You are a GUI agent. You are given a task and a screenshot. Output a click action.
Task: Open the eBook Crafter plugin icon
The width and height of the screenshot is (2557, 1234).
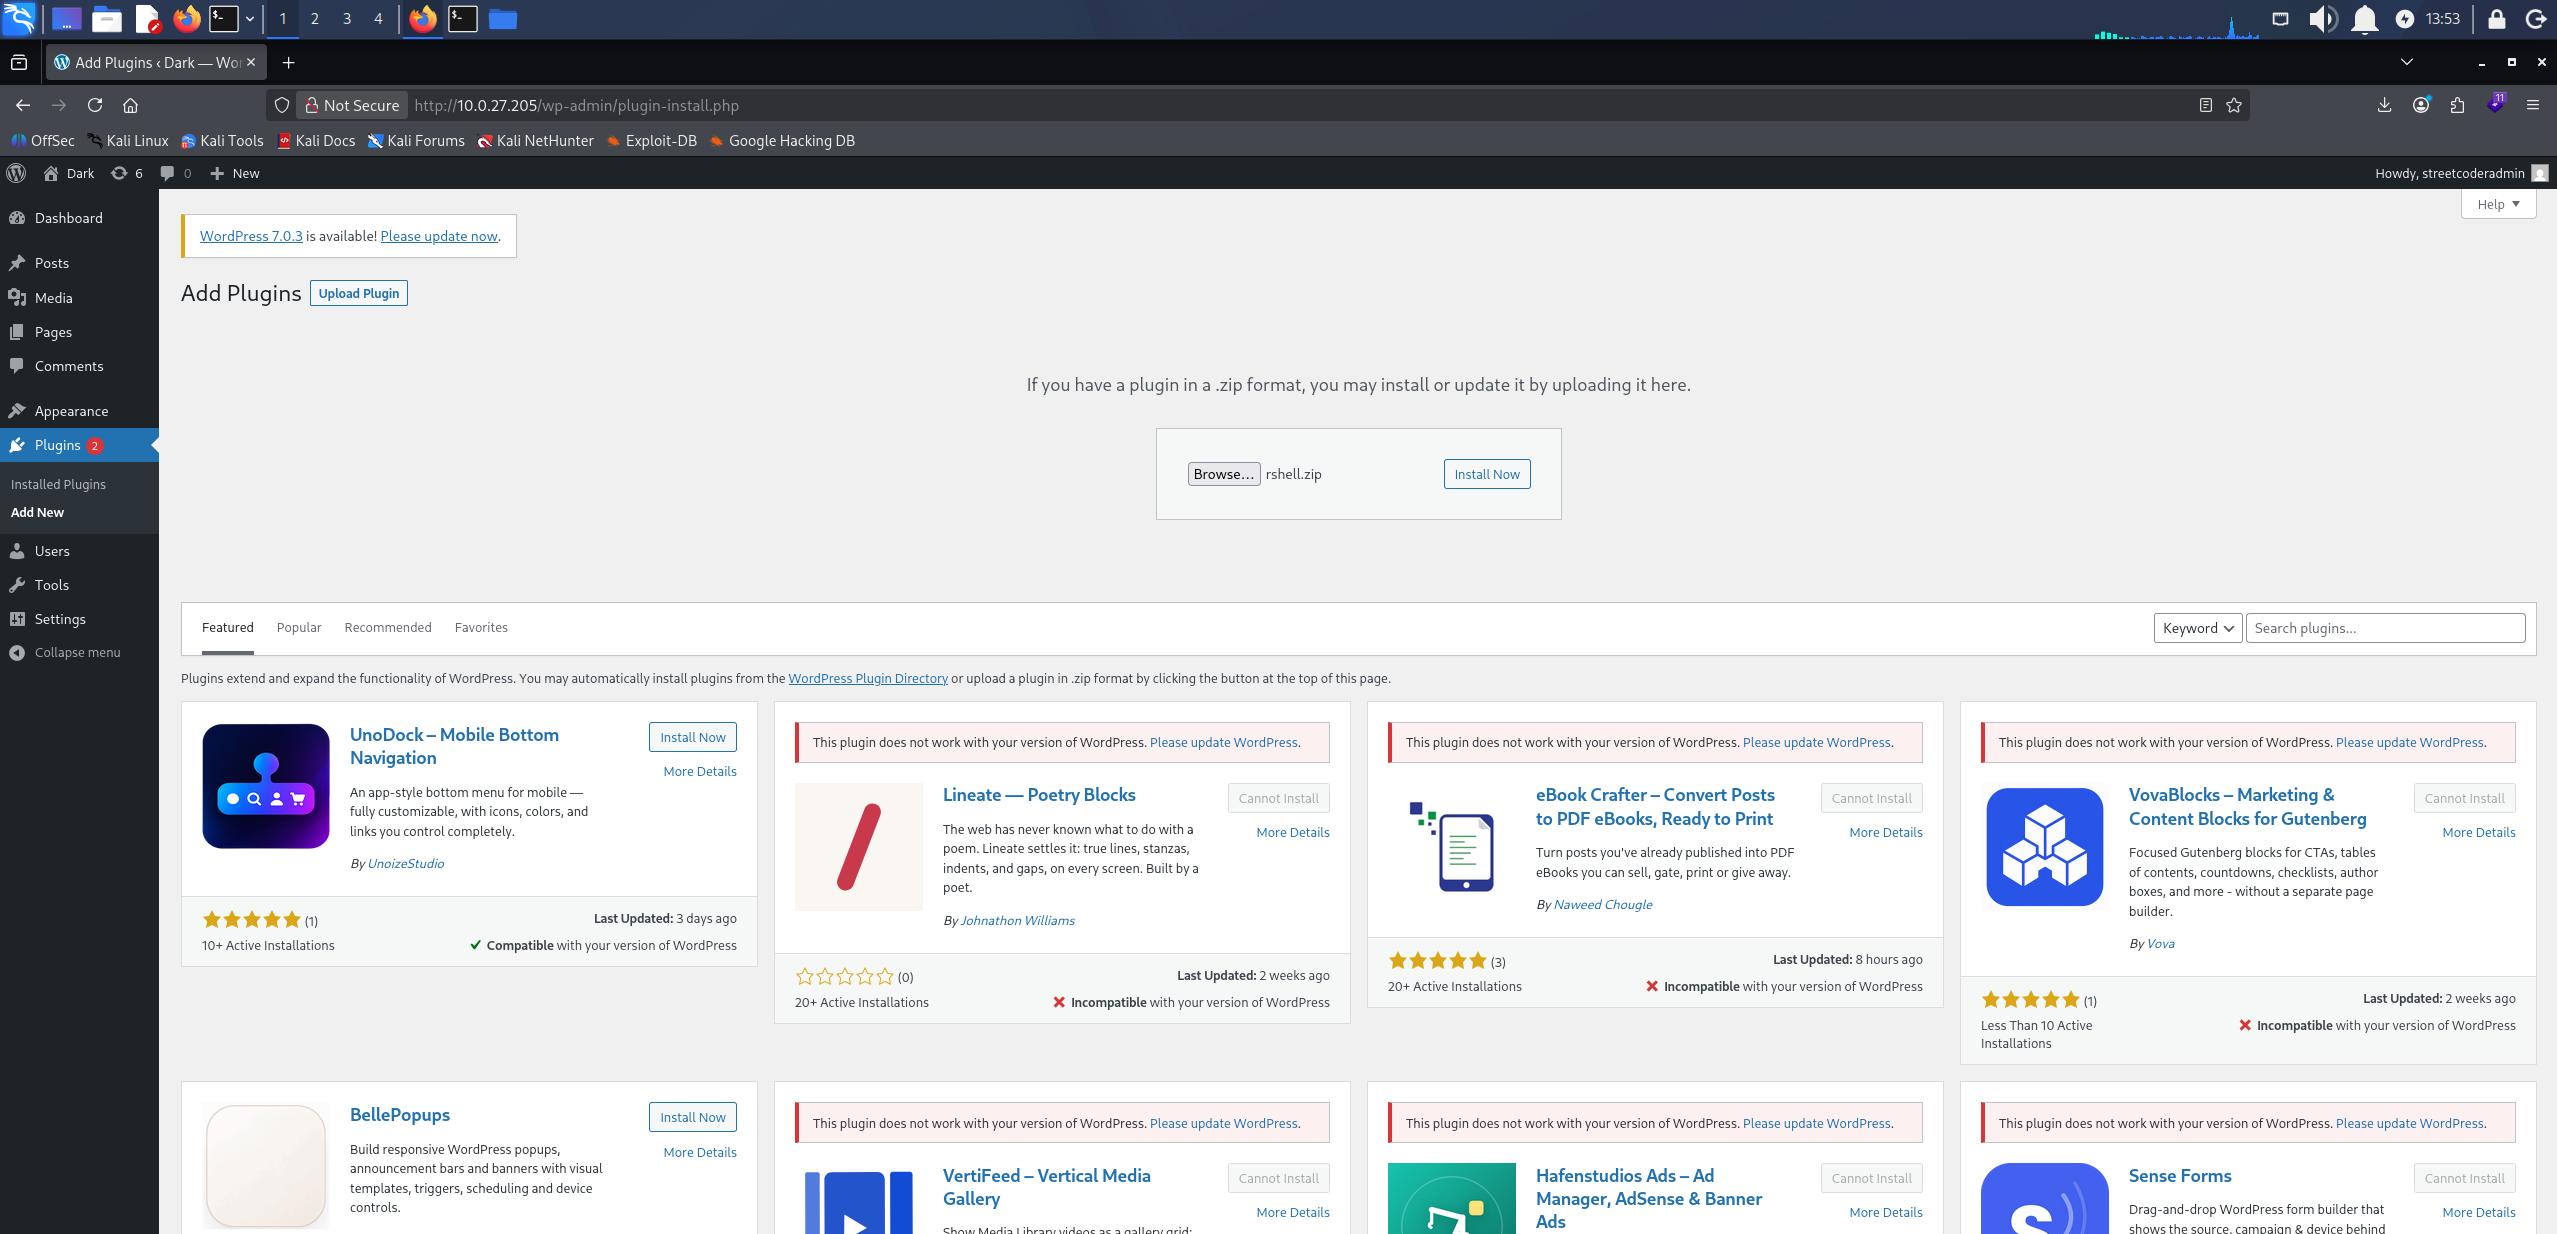pos(1452,846)
